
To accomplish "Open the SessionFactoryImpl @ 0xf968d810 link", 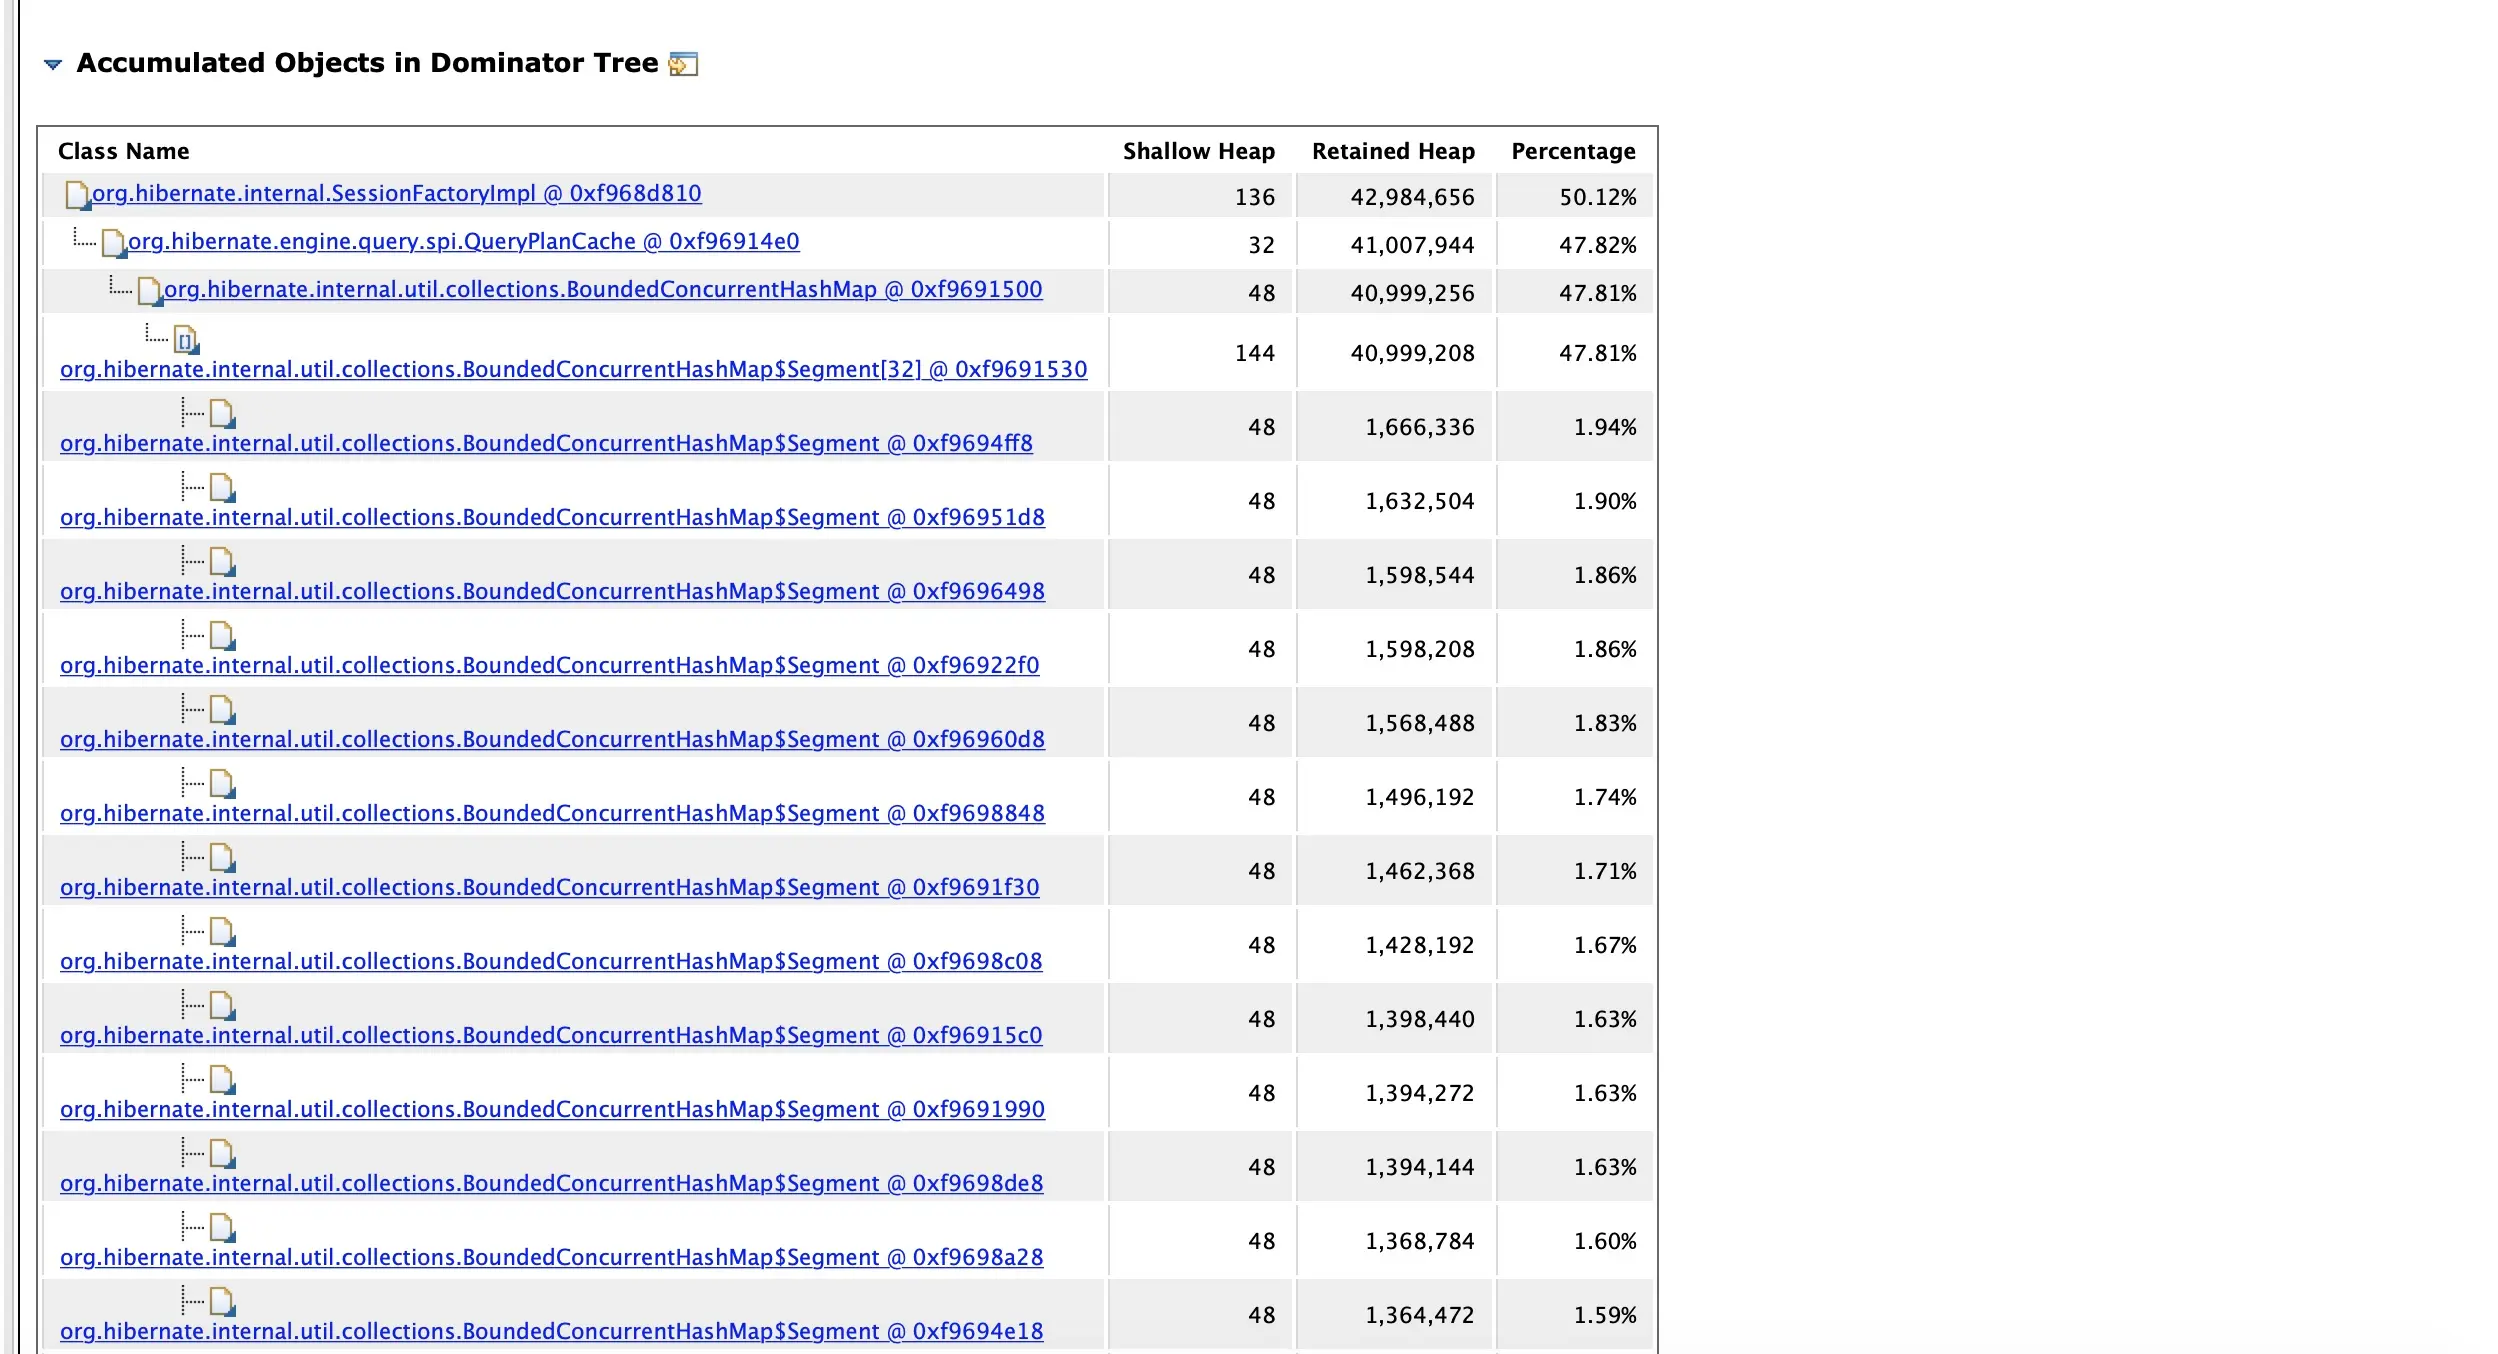I will (x=396, y=193).
